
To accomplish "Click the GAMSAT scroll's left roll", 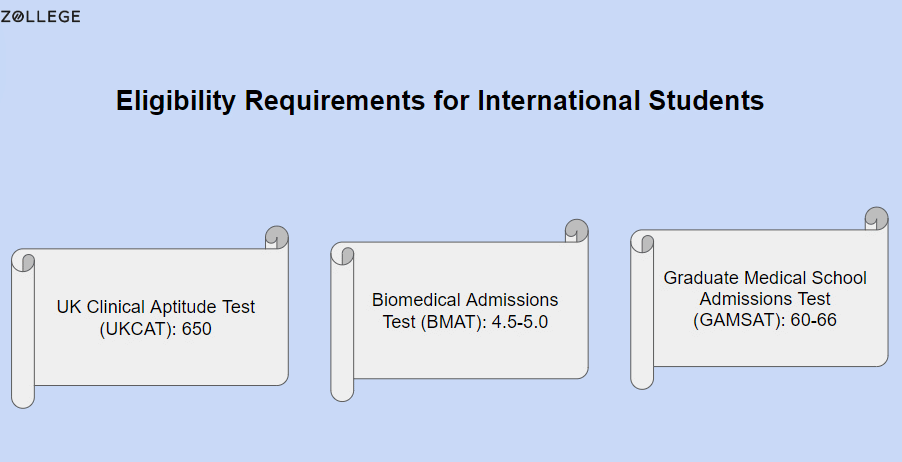I will [642, 310].
